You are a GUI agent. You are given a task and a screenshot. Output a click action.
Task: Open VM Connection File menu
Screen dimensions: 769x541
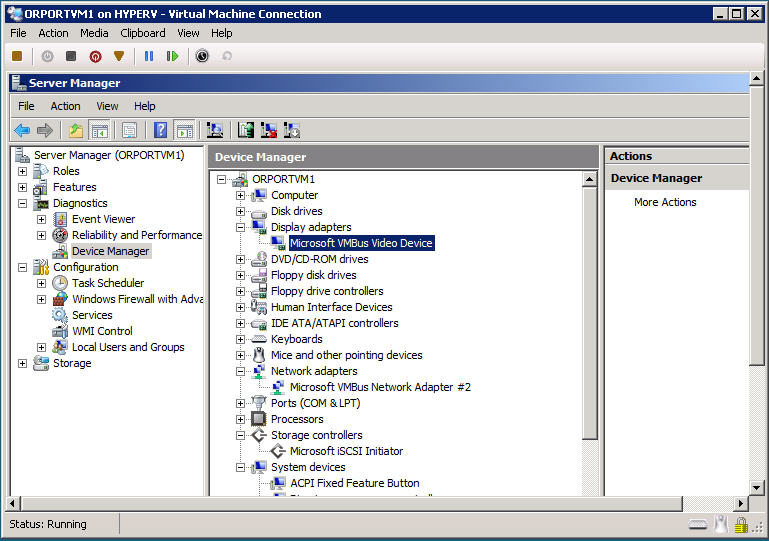pos(18,33)
